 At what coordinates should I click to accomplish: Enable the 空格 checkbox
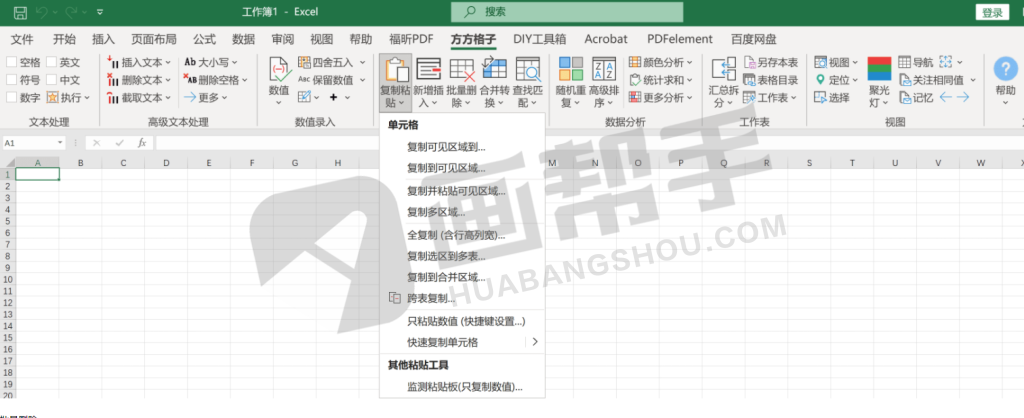[12, 62]
